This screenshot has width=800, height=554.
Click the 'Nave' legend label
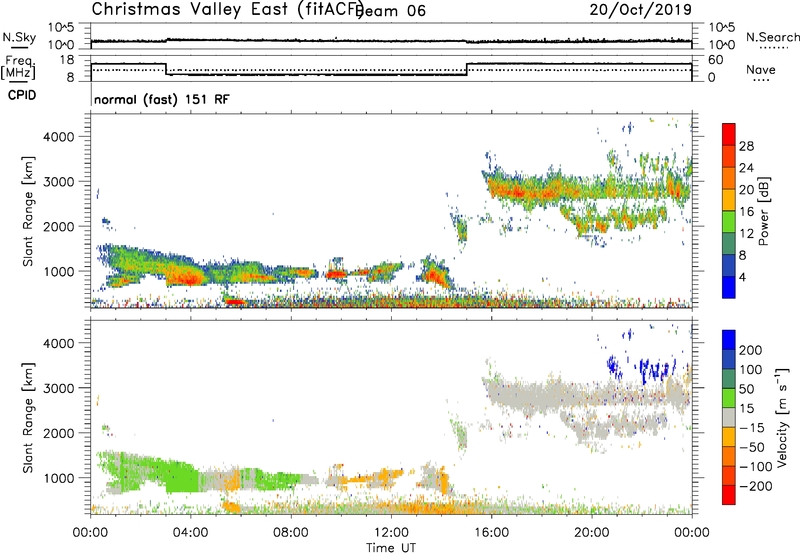(761, 69)
